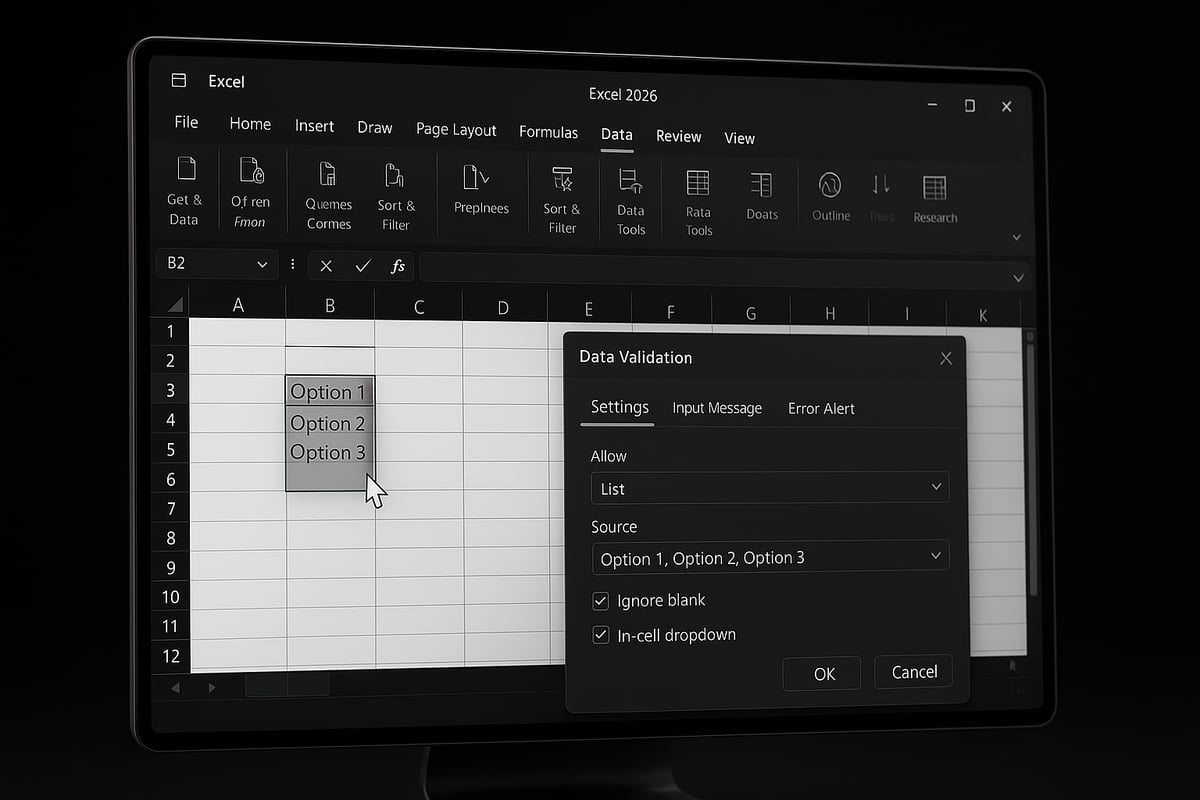Click the Insert Function (fs) icon
The image size is (1200, 800).
tap(397, 266)
